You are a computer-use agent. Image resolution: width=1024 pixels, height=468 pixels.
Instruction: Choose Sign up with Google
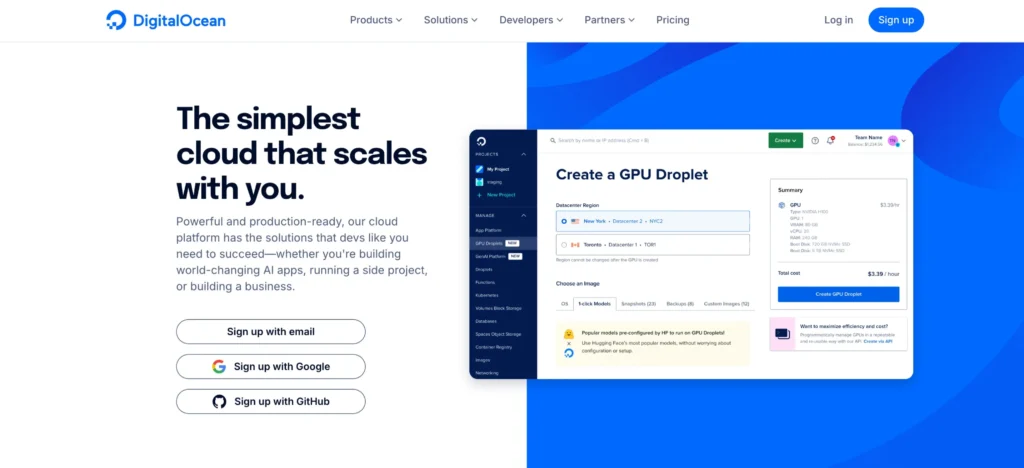(270, 367)
